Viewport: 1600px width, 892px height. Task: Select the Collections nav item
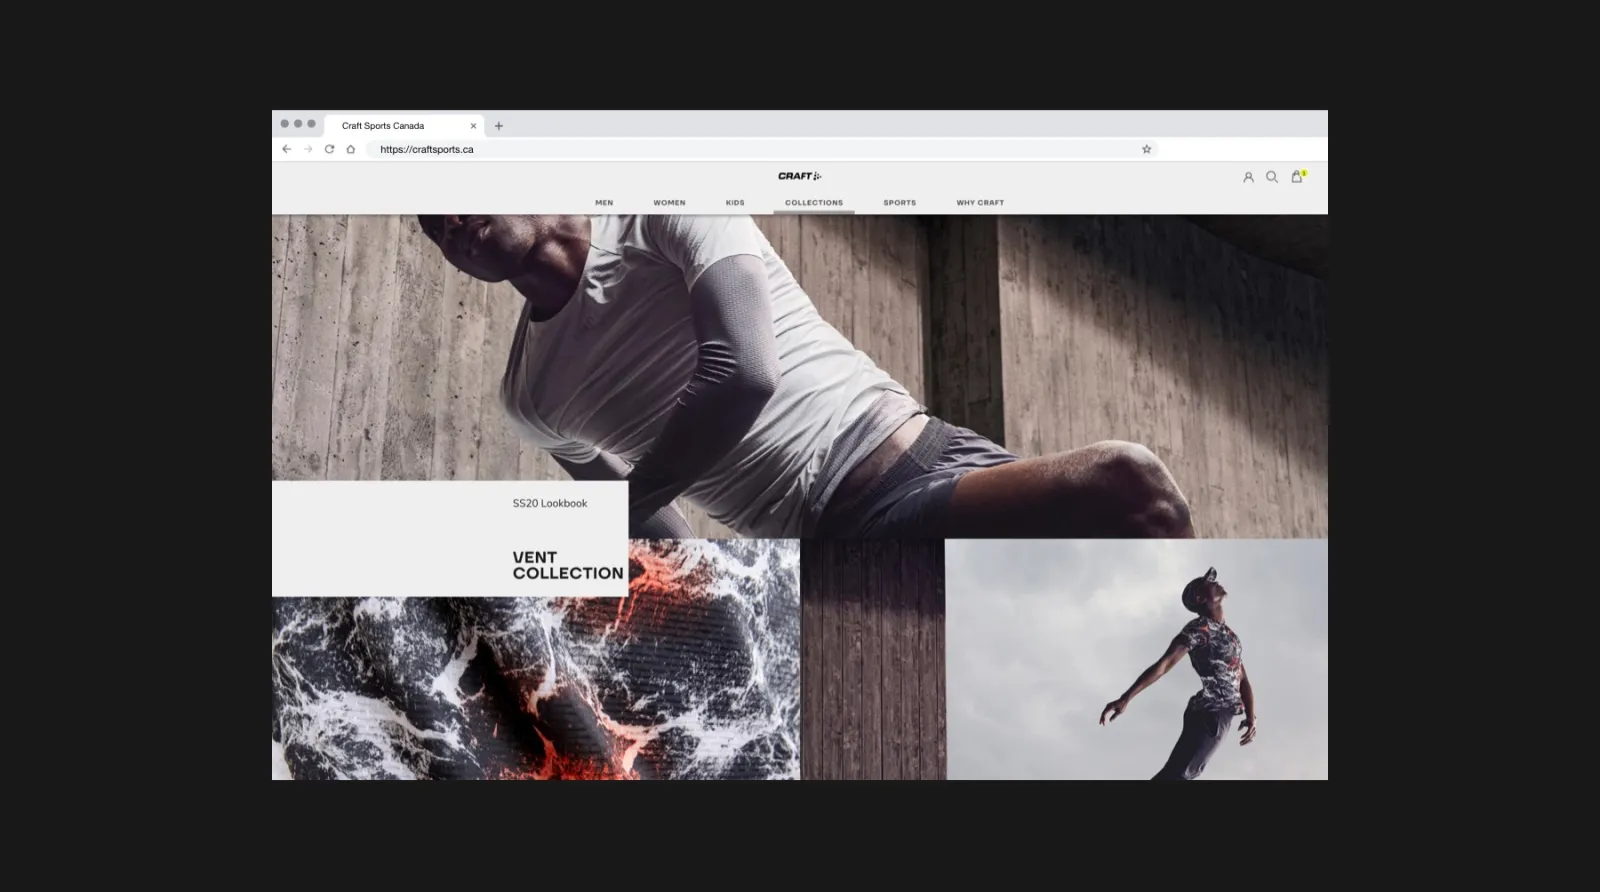pyautogui.click(x=813, y=203)
